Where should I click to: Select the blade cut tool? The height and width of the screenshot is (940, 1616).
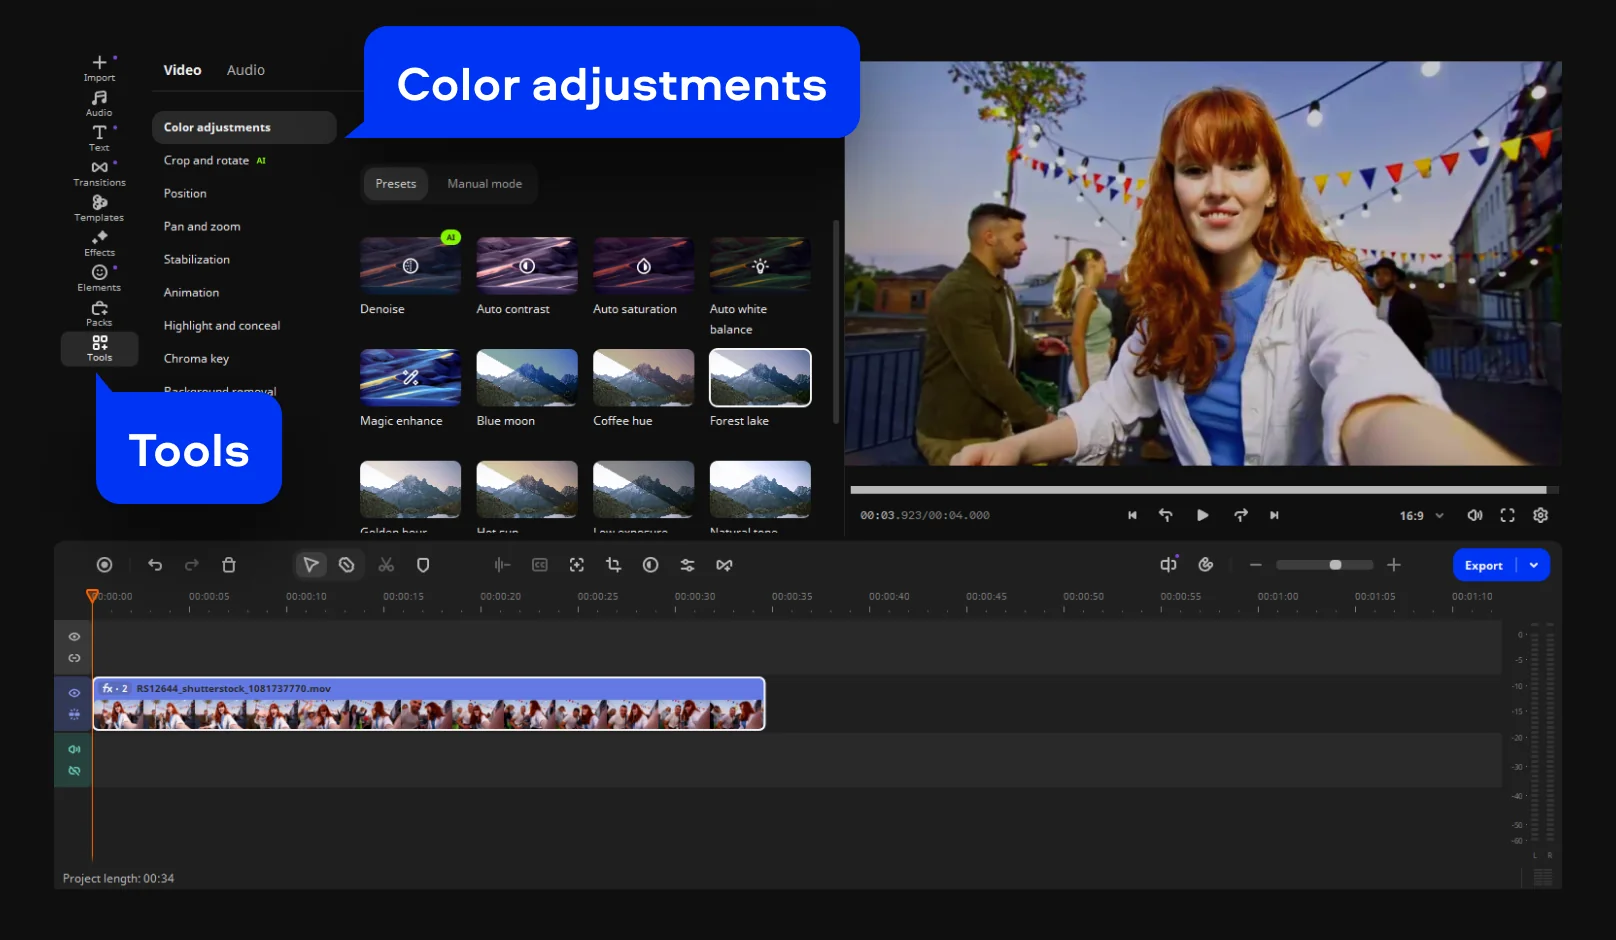pyautogui.click(x=346, y=565)
